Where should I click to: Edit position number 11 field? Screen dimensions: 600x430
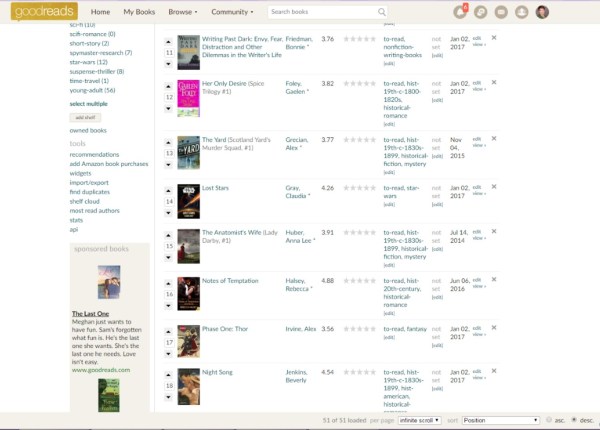(169, 52)
